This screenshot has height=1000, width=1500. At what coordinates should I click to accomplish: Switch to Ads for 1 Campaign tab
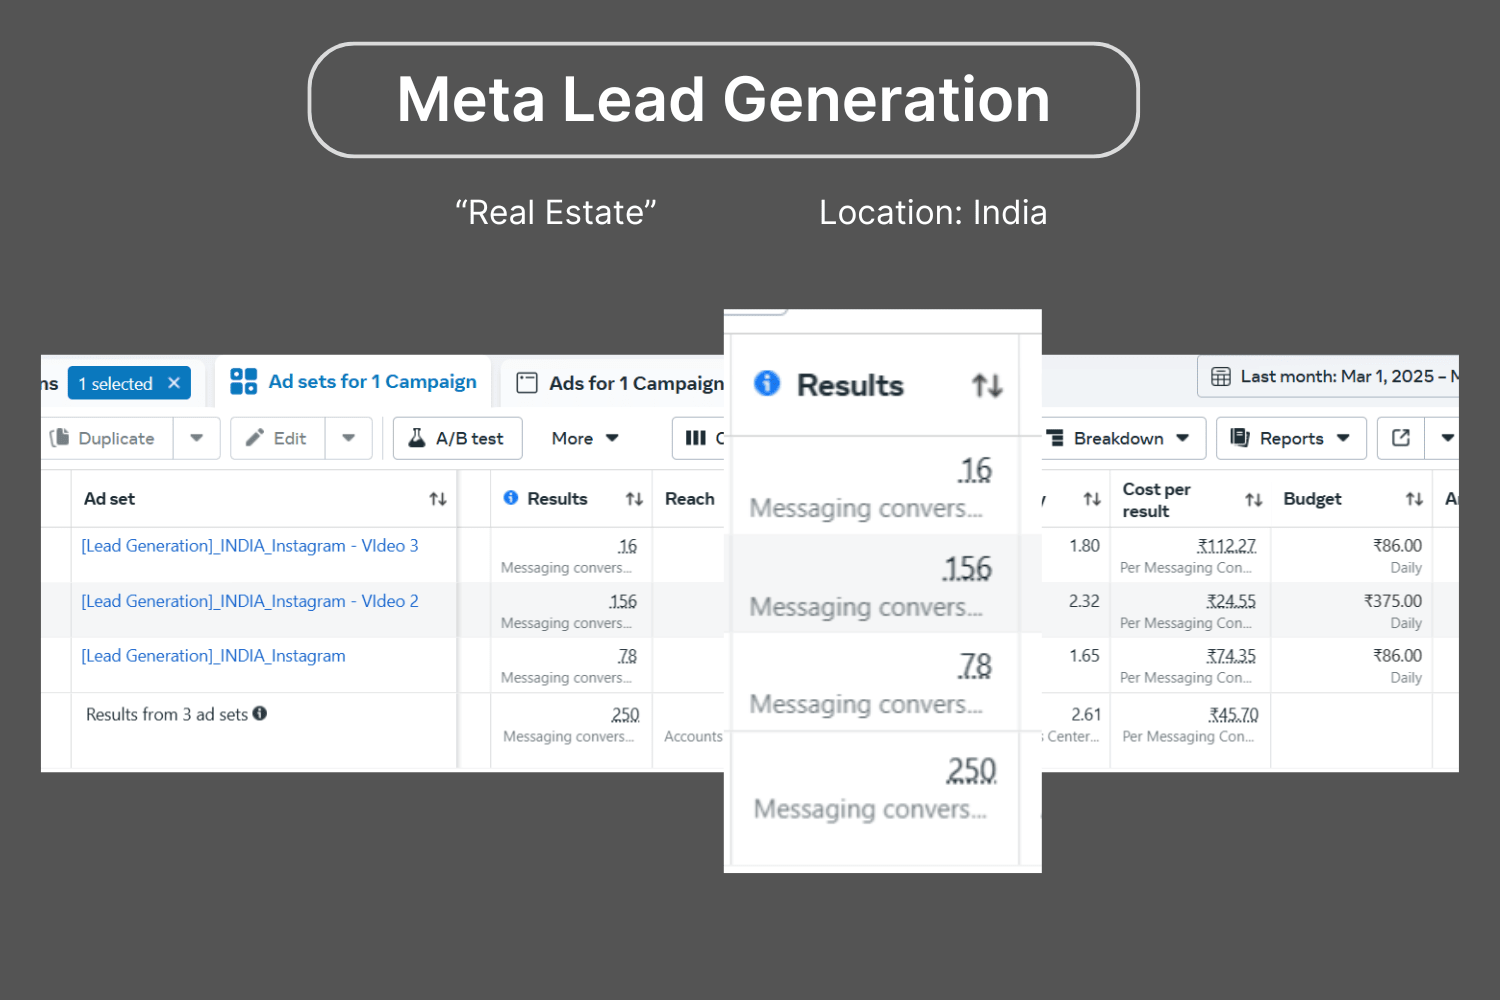pyautogui.click(x=620, y=383)
